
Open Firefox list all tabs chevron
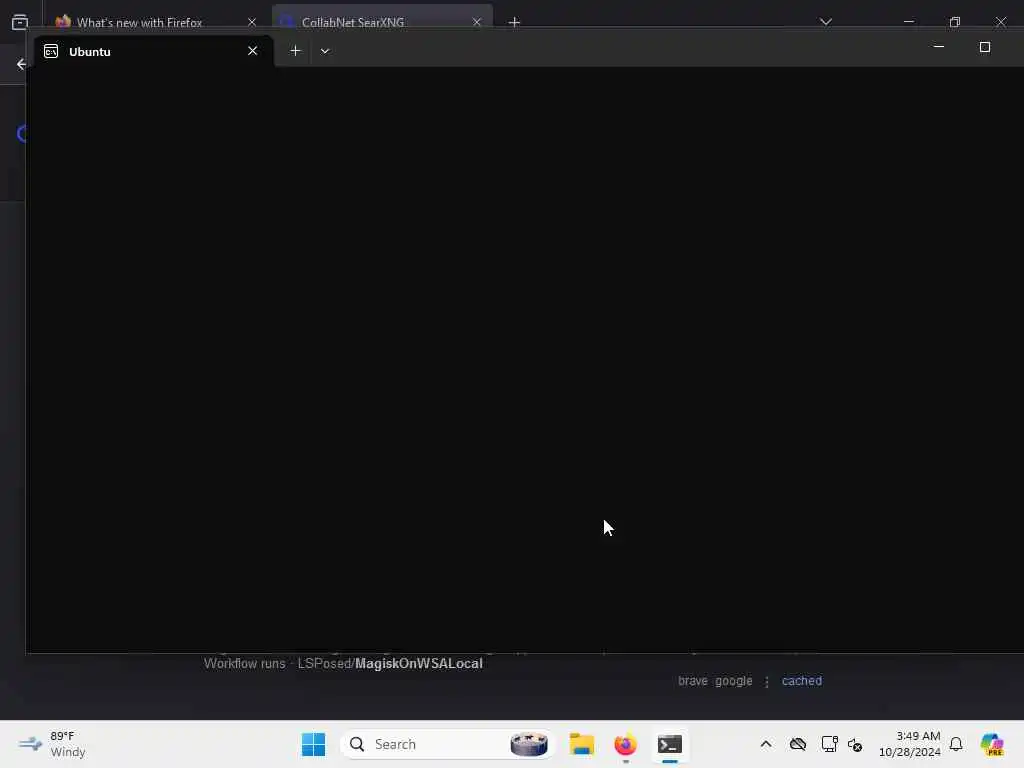point(825,22)
